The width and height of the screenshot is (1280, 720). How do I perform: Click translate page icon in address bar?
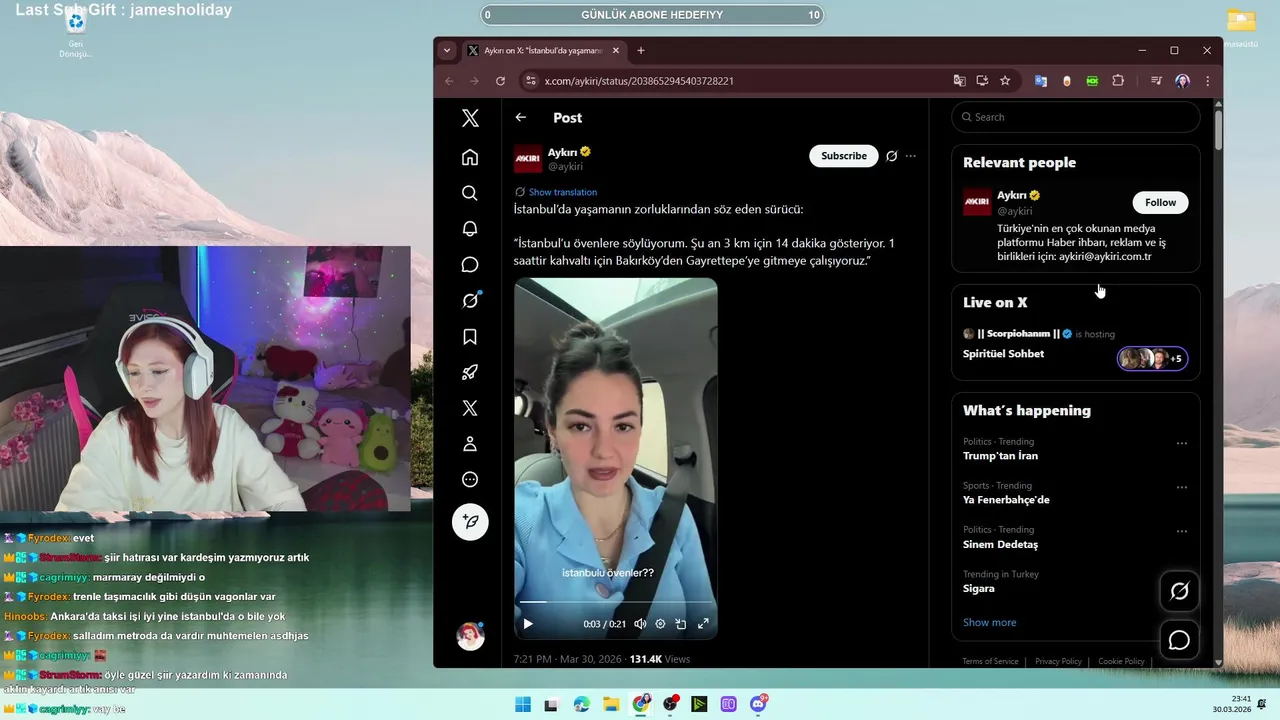960,81
